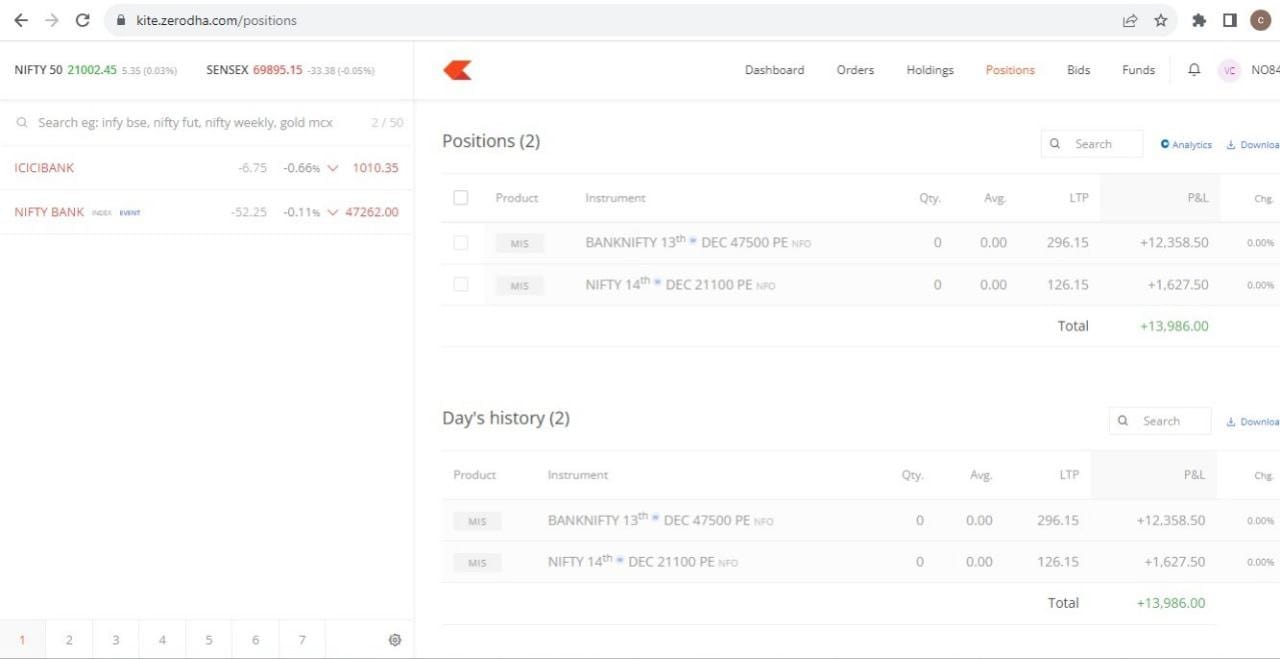Image resolution: width=1280 pixels, height=659 pixels.
Task: Click NIFTY BANK price 47262.00
Action: coord(372,212)
